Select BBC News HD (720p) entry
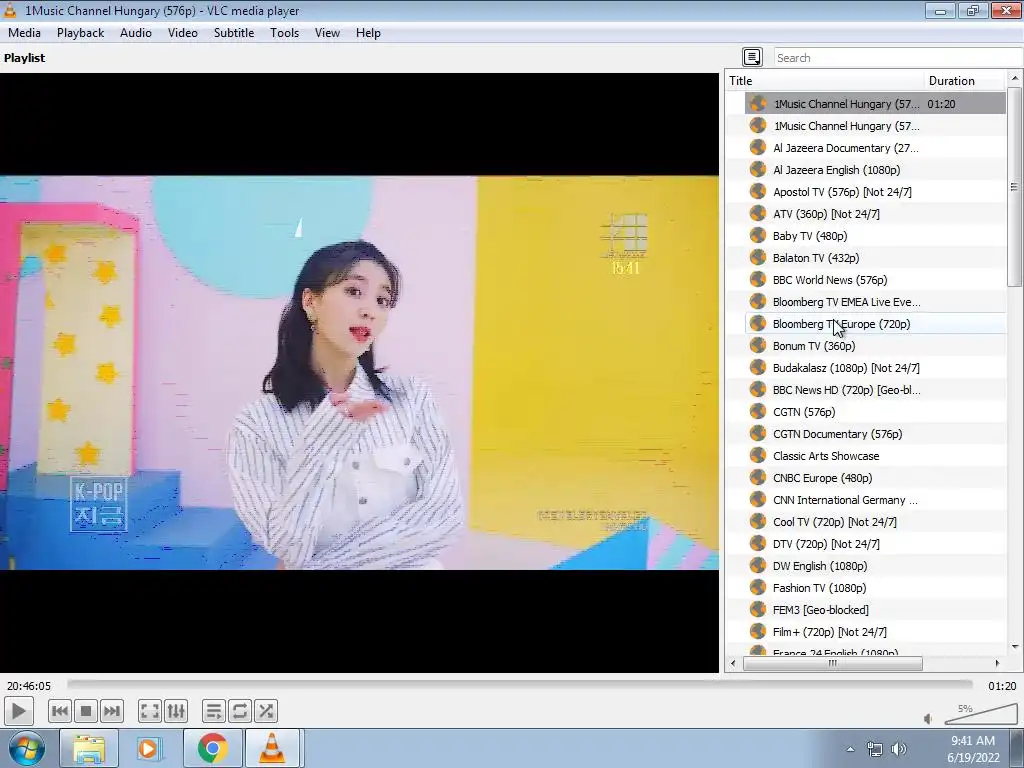The width and height of the screenshot is (1024, 768). 875,390
